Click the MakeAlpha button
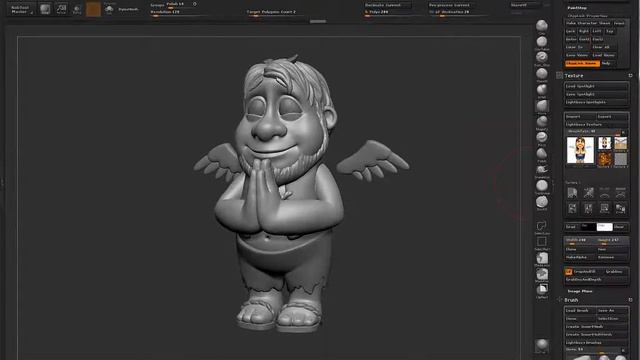Viewport: 640px width, 360px height. [580, 257]
